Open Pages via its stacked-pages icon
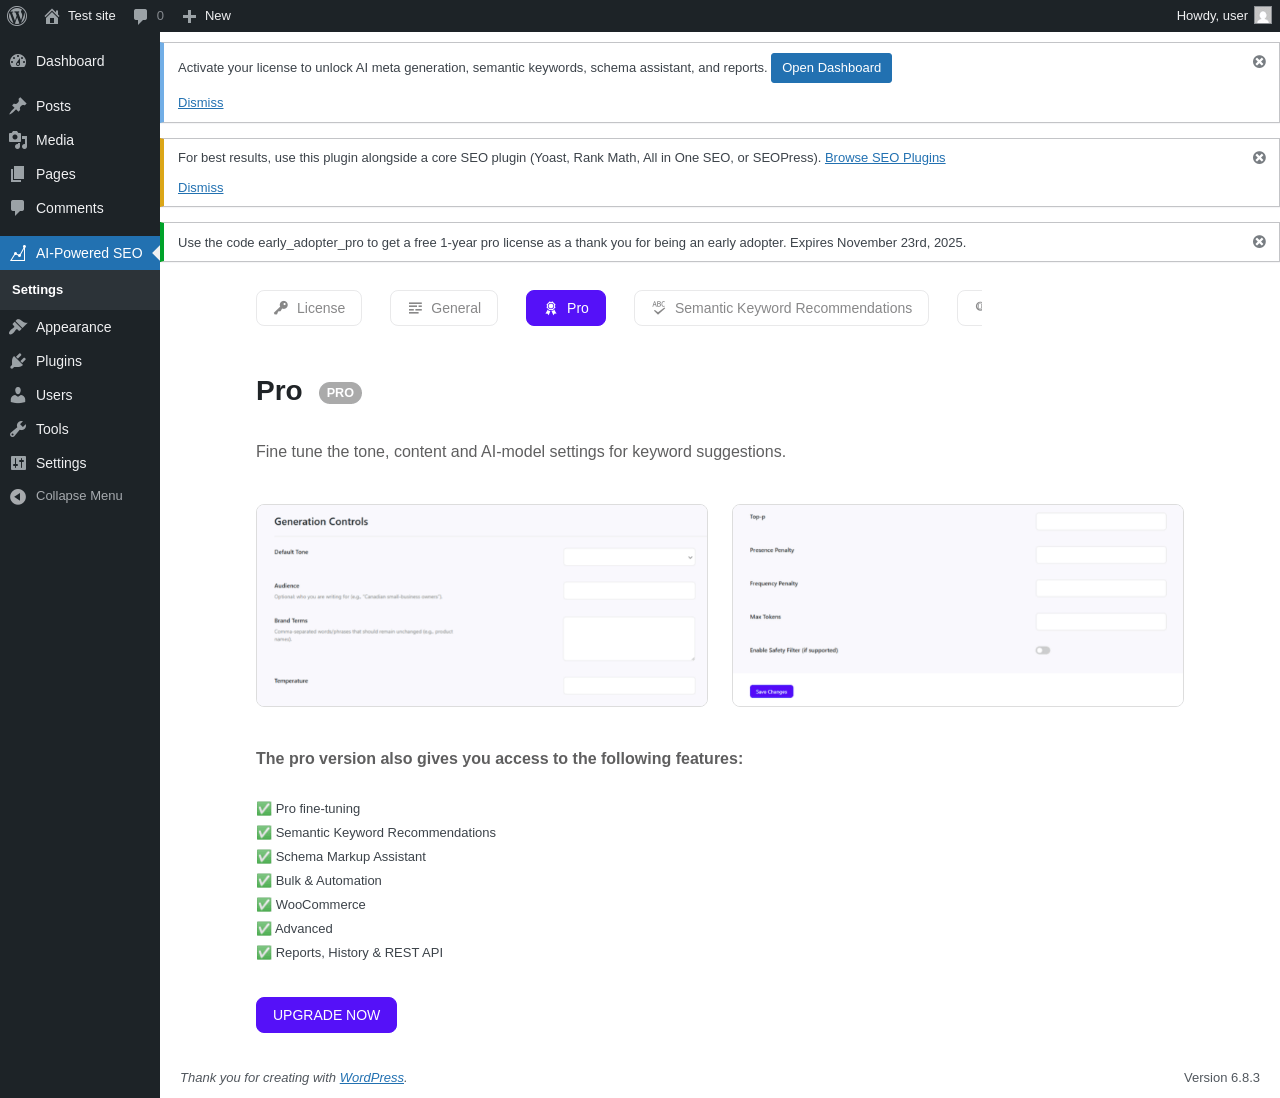The height and width of the screenshot is (1098, 1280). click(18, 174)
